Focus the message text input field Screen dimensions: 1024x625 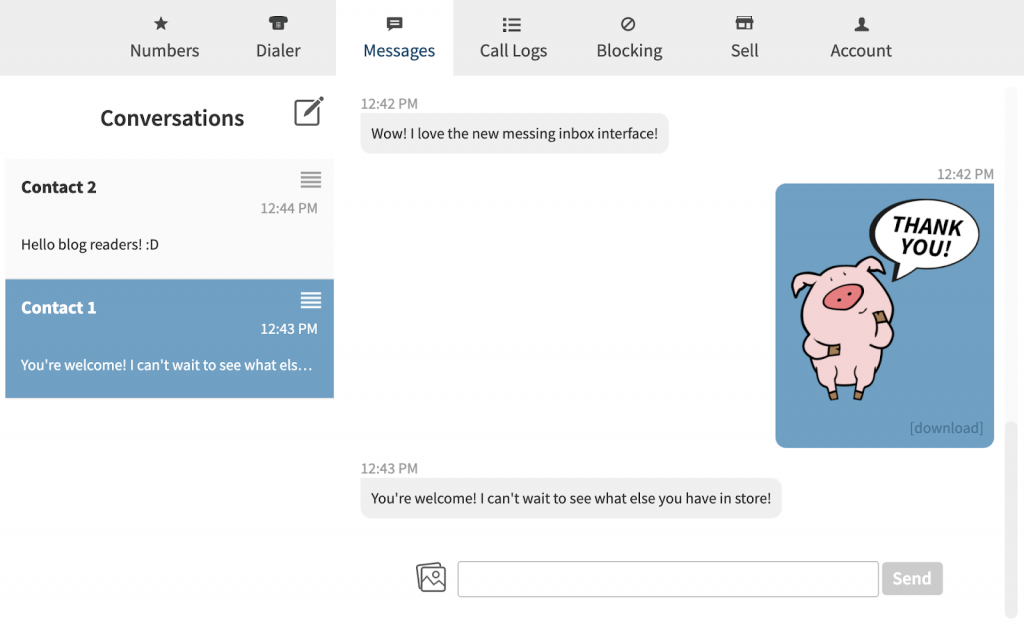click(x=667, y=579)
